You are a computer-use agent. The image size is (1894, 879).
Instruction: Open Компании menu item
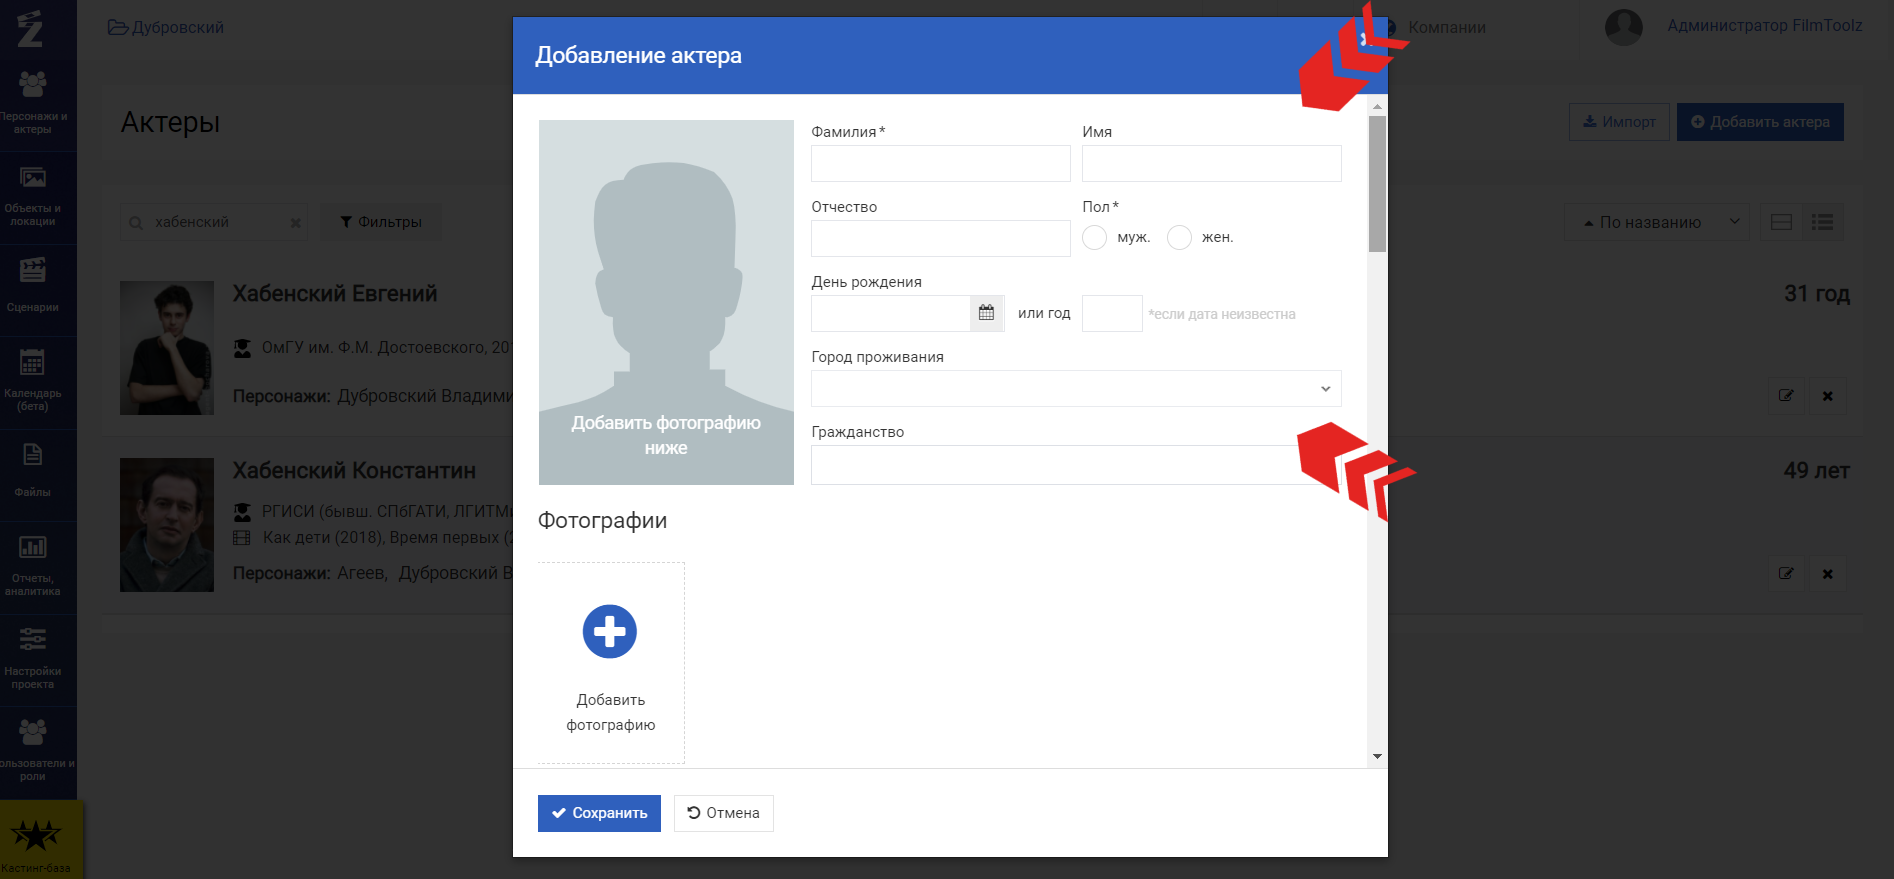click(x=1446, y=27)
